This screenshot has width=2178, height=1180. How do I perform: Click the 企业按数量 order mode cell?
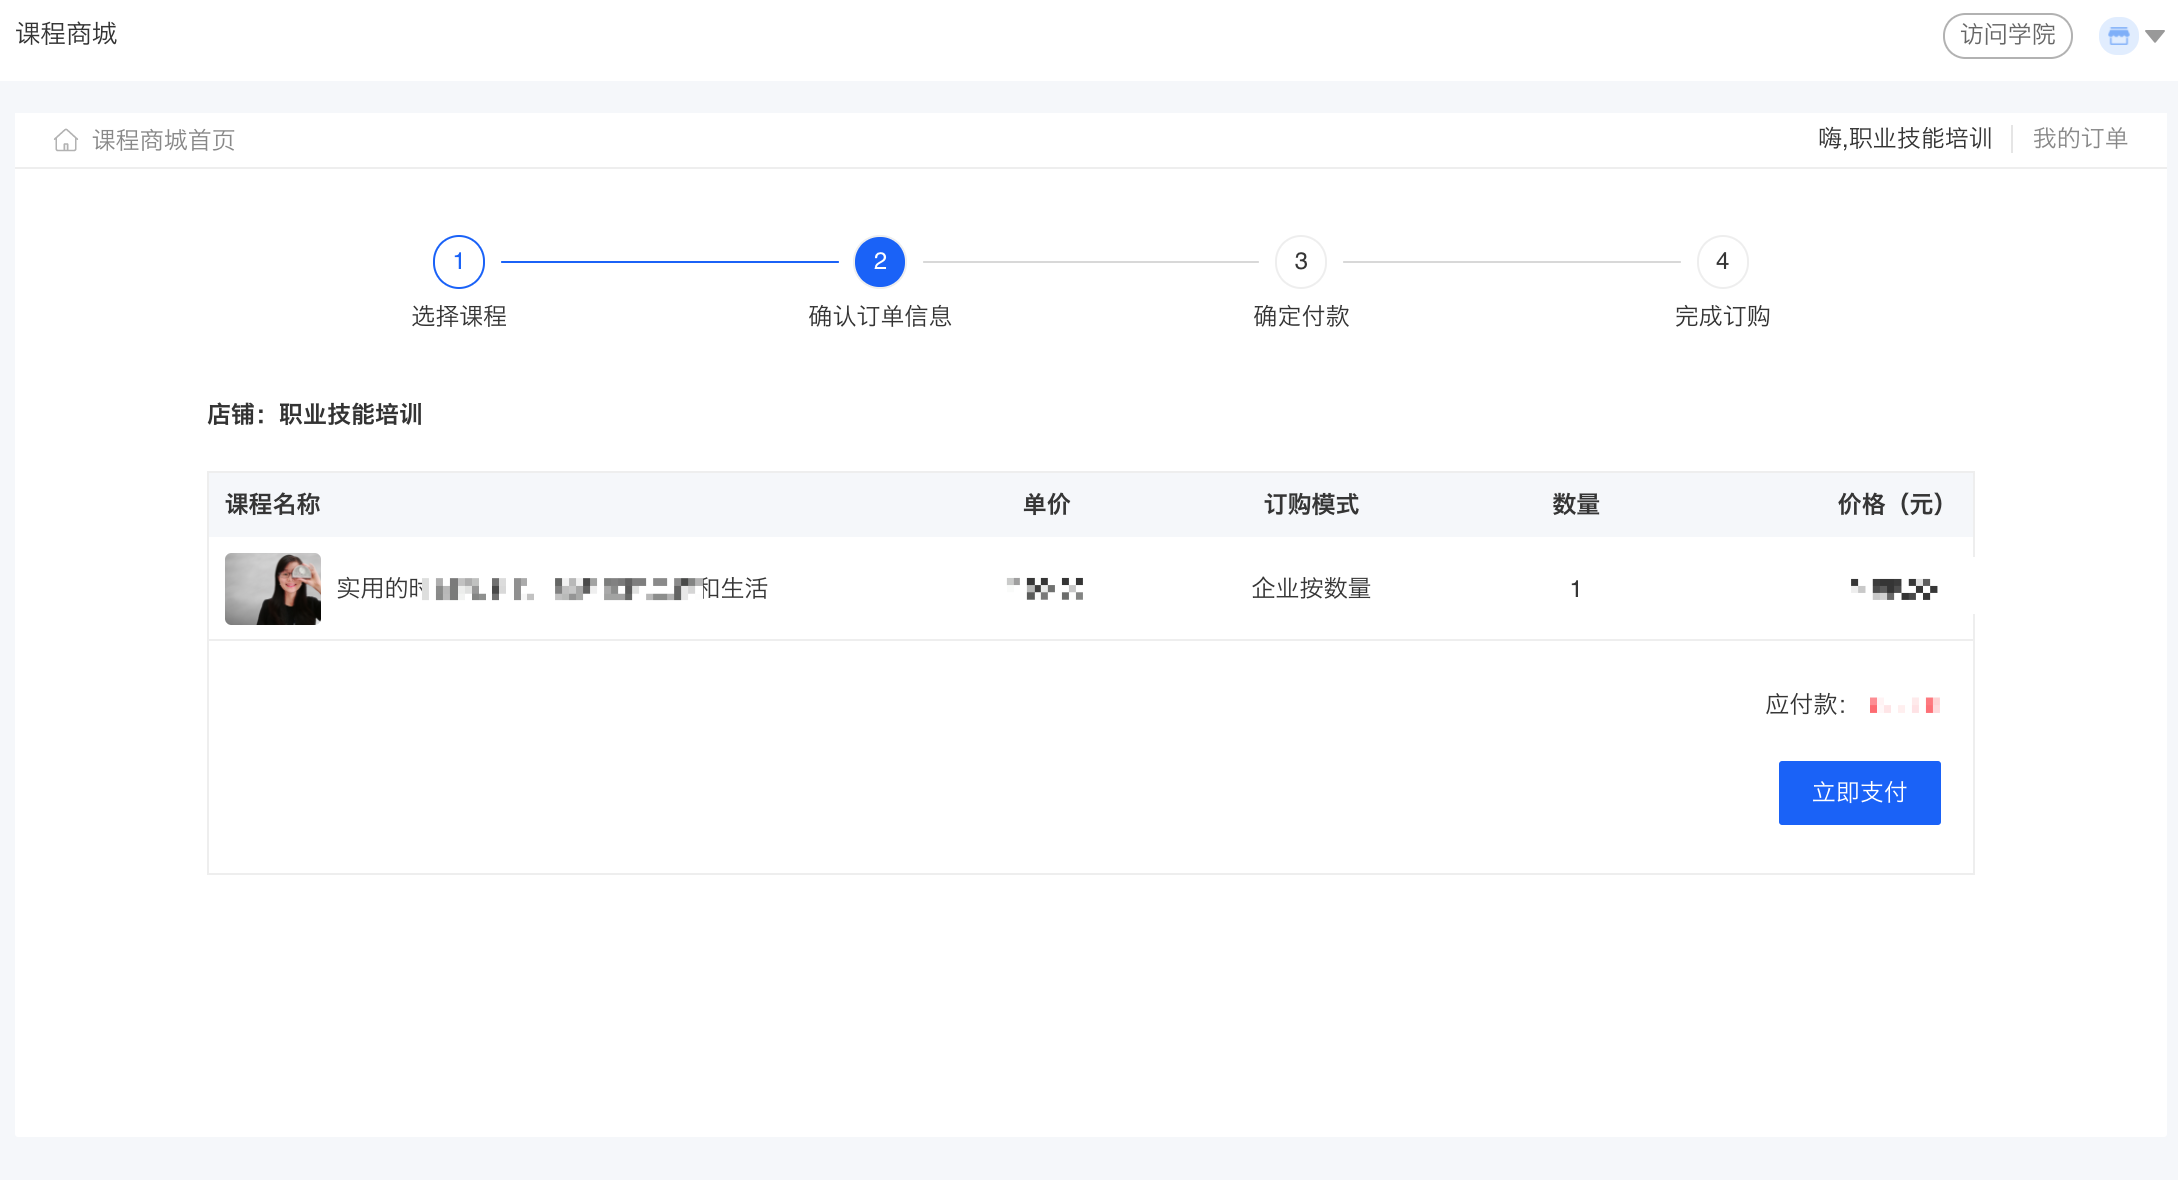[1311, 589]
